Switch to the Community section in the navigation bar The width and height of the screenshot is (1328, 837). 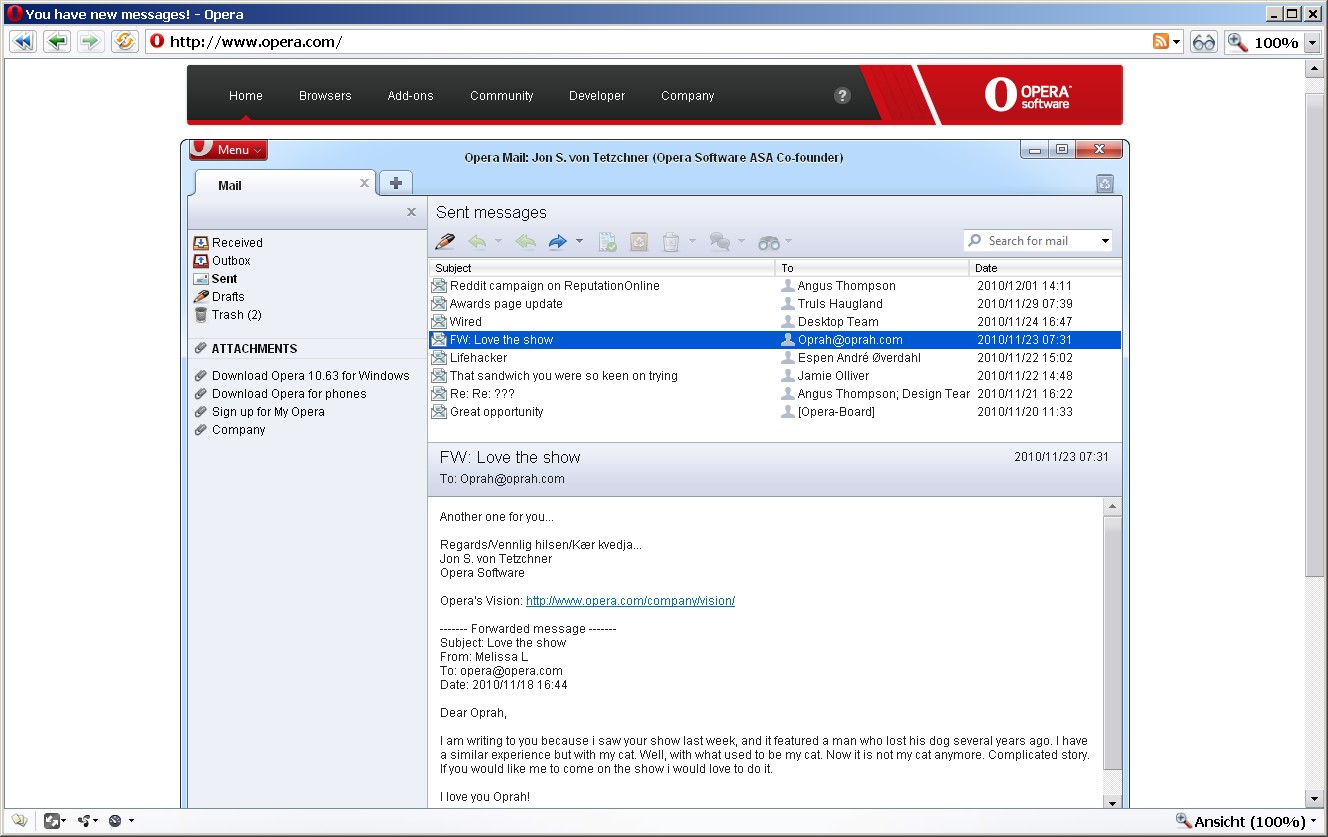point(501,95)
